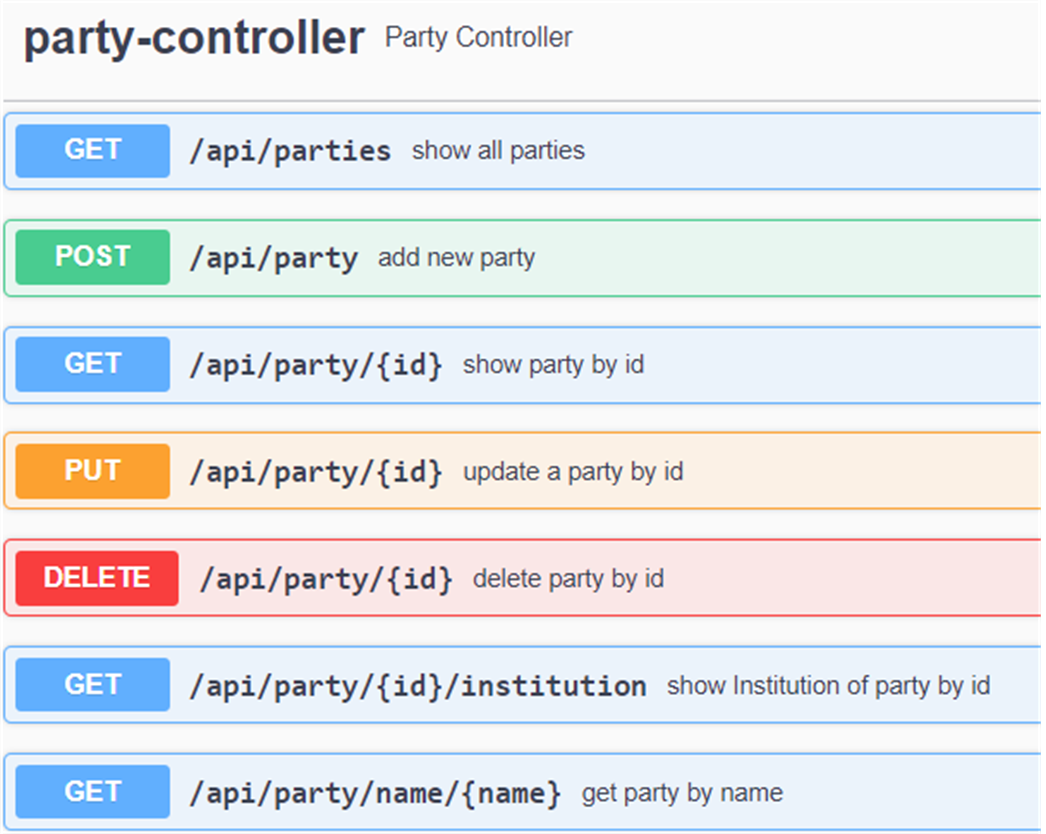Viewport: 1046px width, 834px height.
Task: Open the /api/parties path link
Action: coord(290,151)
